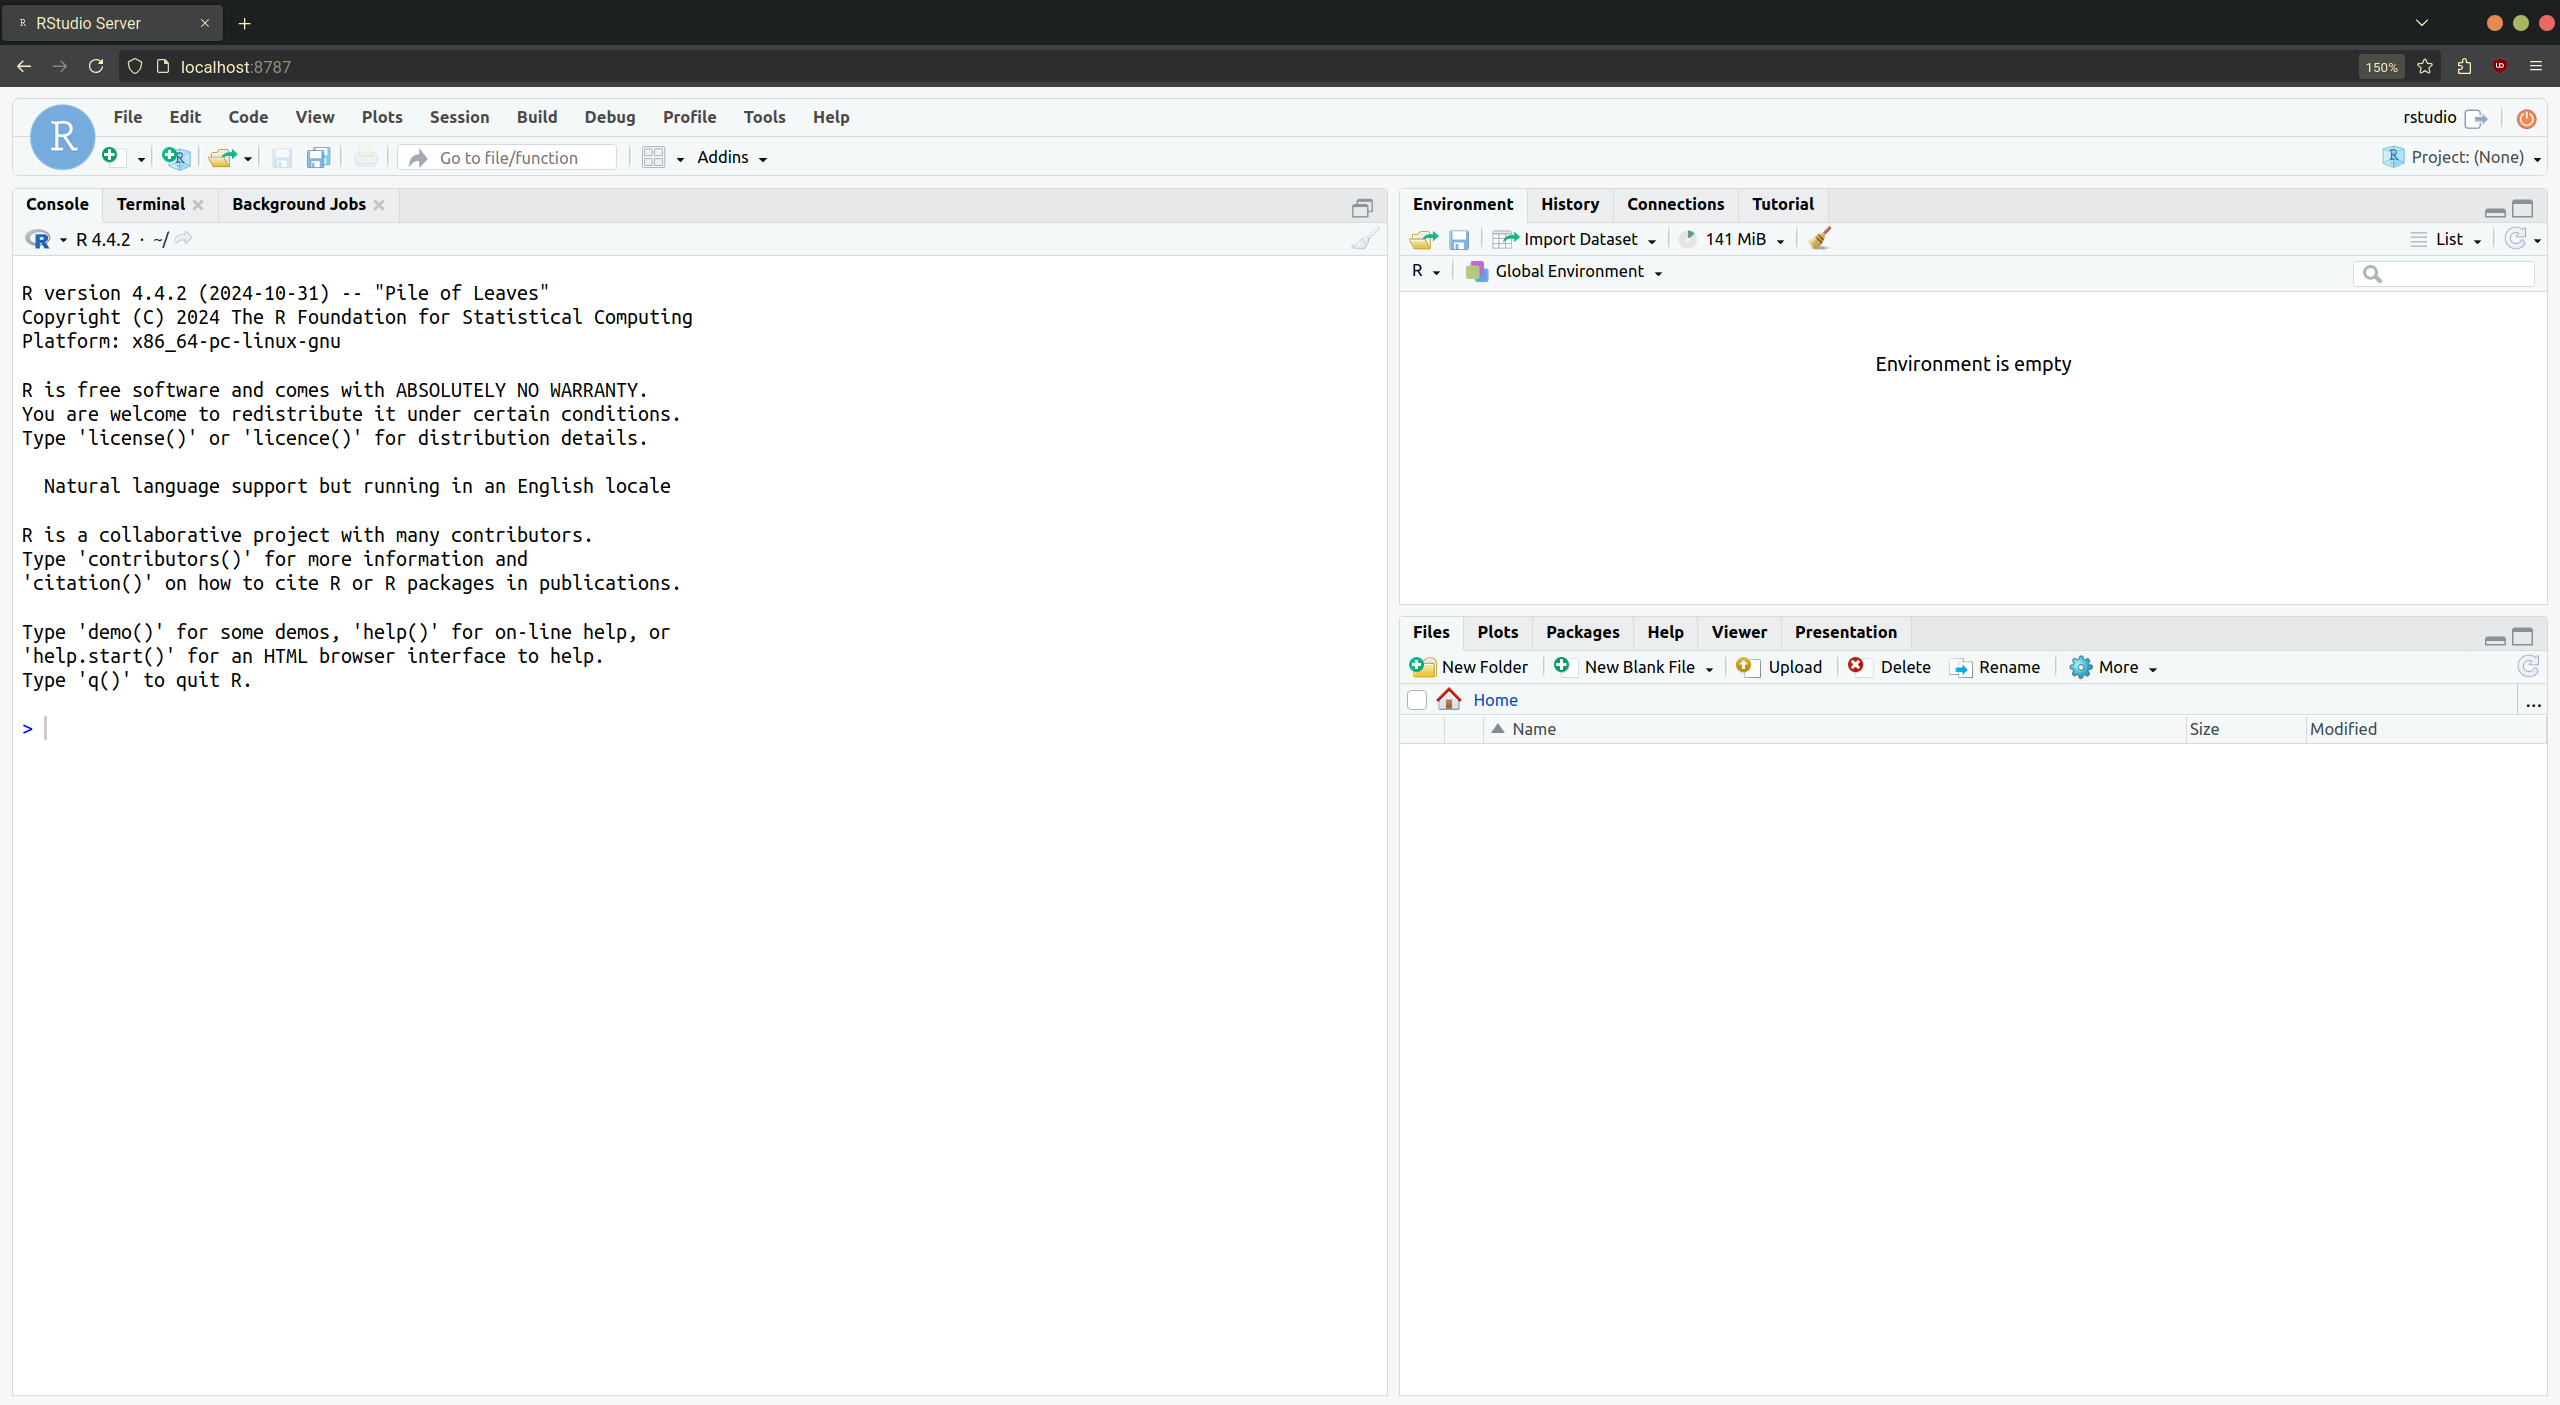
Task: Click the Sign Out icon beside rstudio
Action: click(2476, 118)
